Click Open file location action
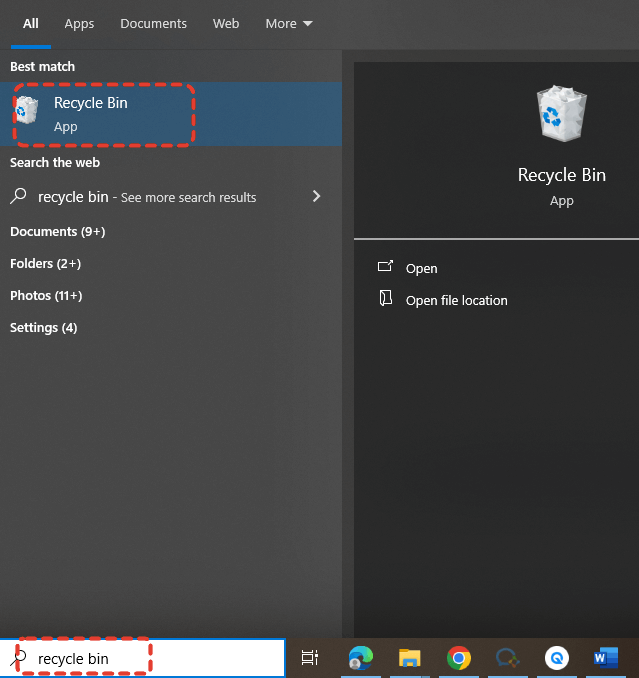This screenshot has width=639, height=678. tap(456, 300)
